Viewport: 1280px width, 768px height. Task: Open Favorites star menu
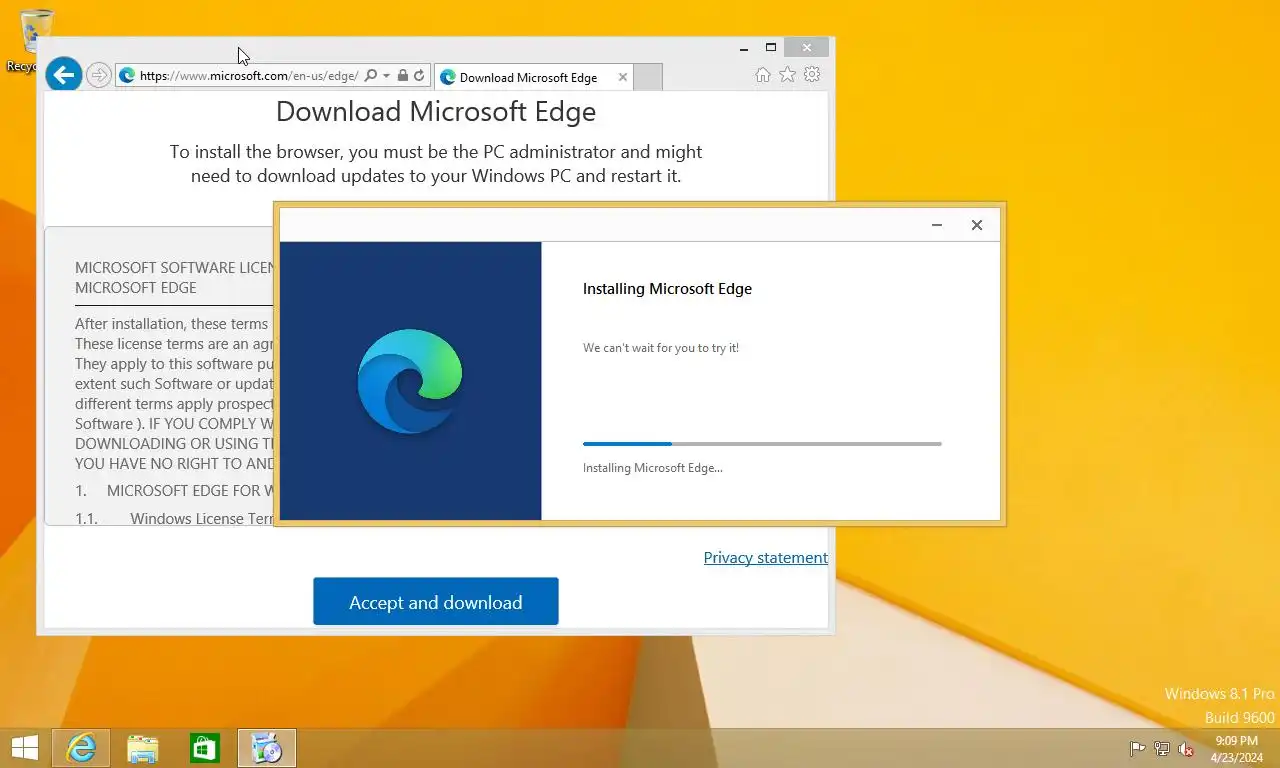(788, 75)
